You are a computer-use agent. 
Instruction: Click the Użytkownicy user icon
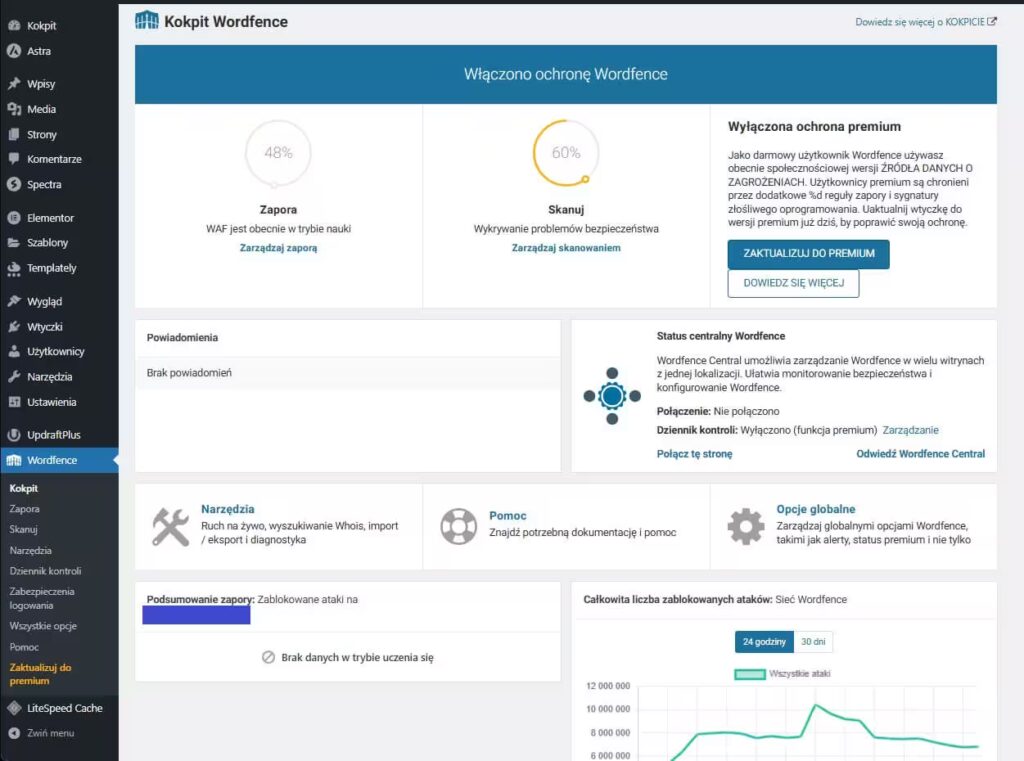point(14,351)
